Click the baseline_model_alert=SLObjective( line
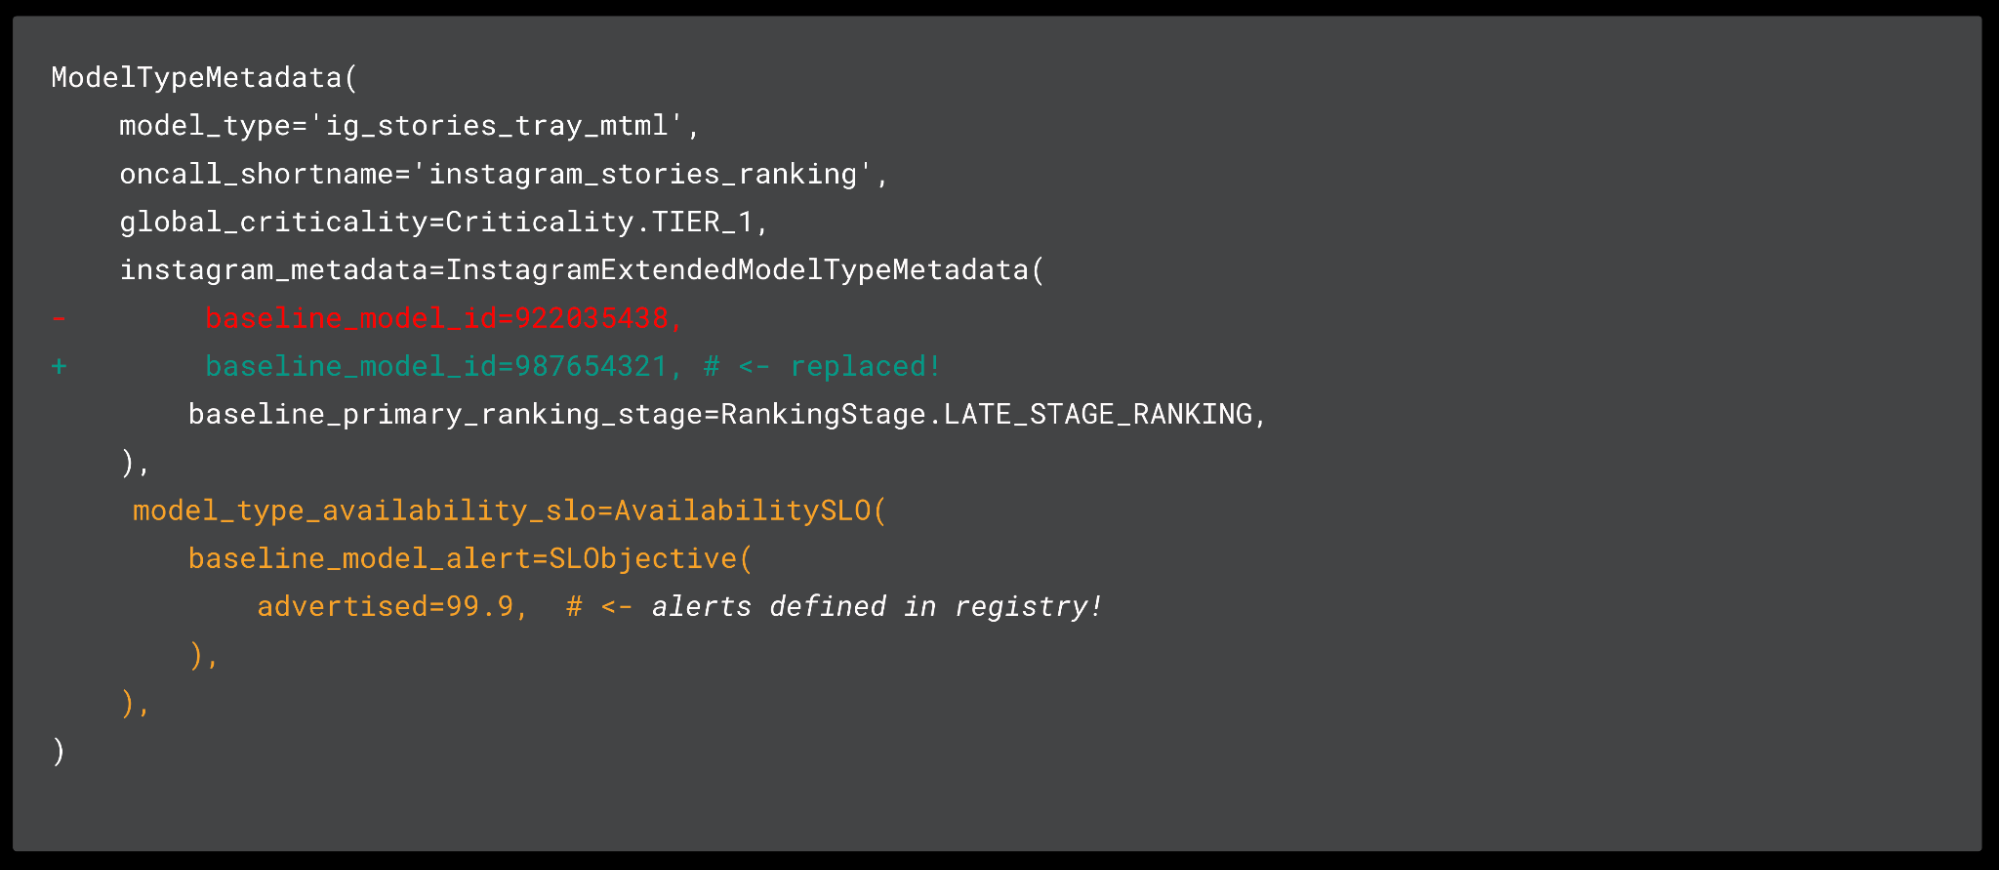1999x870 pixels. coord(469,558)
